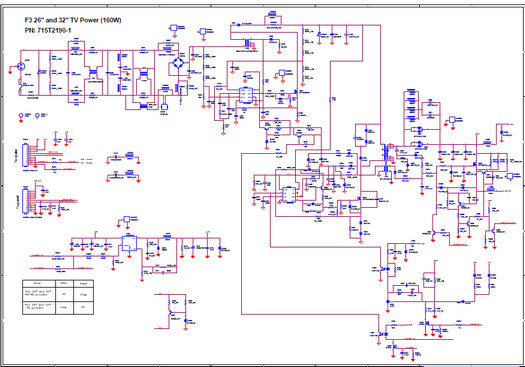
Task: Select the "To scaler" connector symbol
Action: click(25, 155)
